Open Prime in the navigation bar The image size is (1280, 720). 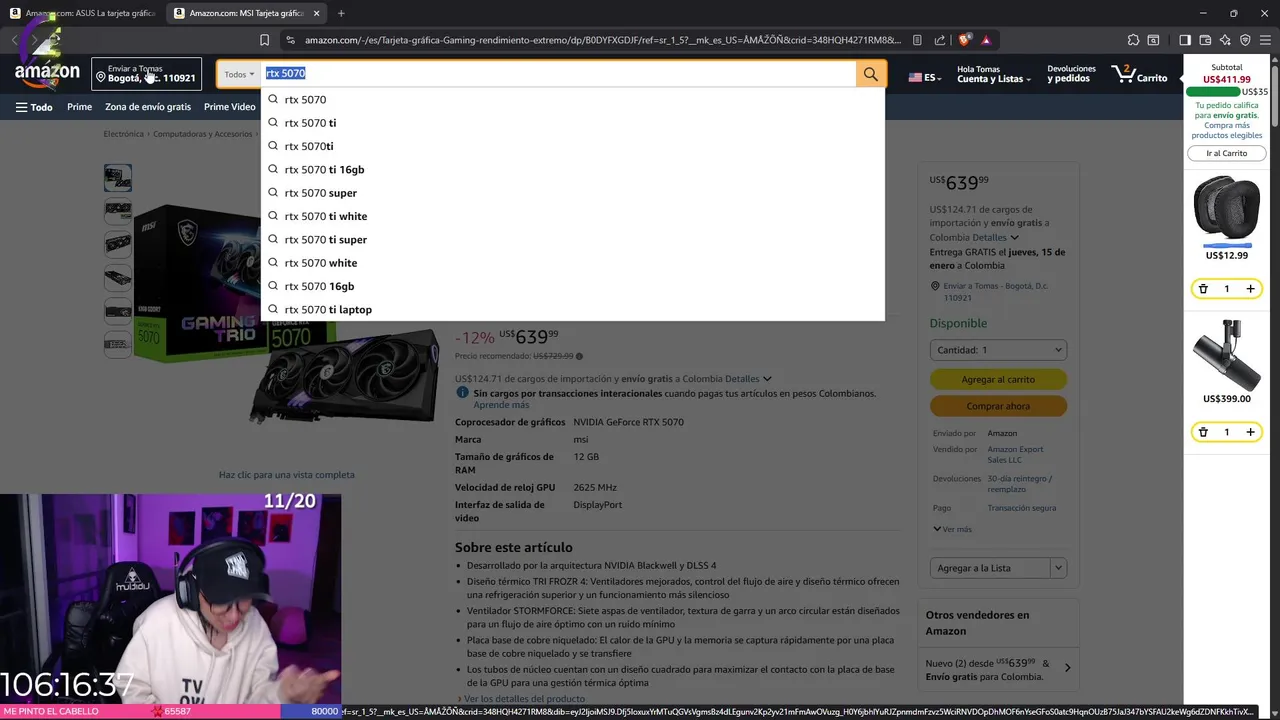pos(79,107)
